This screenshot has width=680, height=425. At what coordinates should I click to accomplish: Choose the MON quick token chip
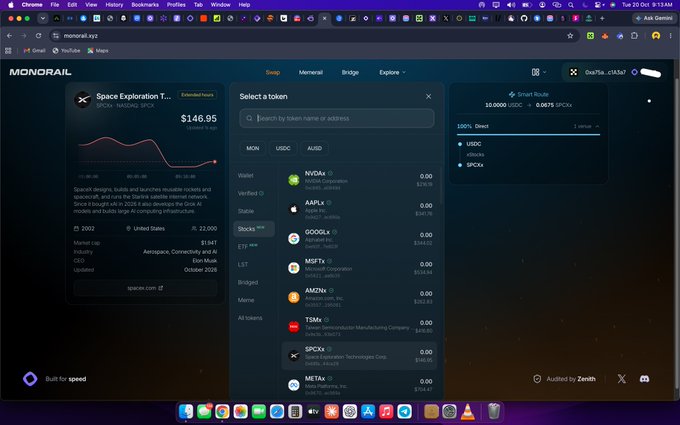253,148
